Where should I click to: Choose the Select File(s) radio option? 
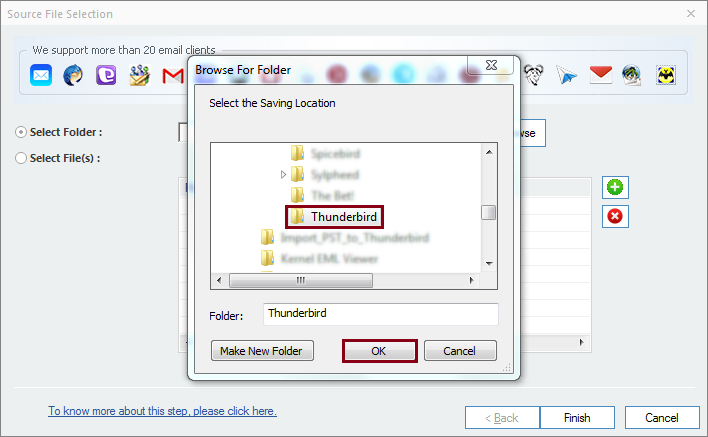[x=21, y=158]
